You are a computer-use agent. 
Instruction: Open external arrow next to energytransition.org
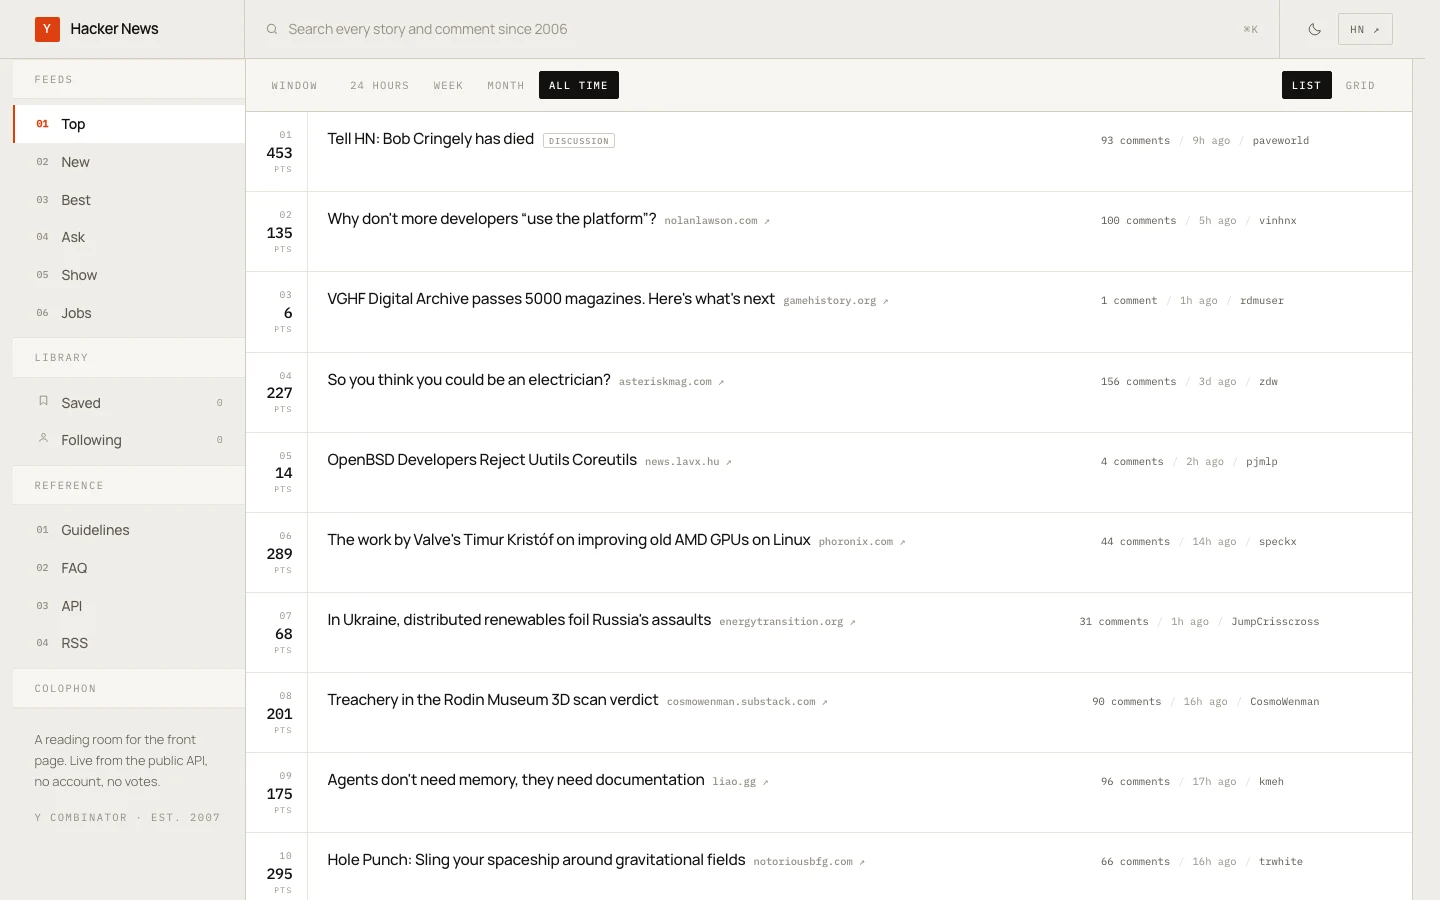coord(852,622)
